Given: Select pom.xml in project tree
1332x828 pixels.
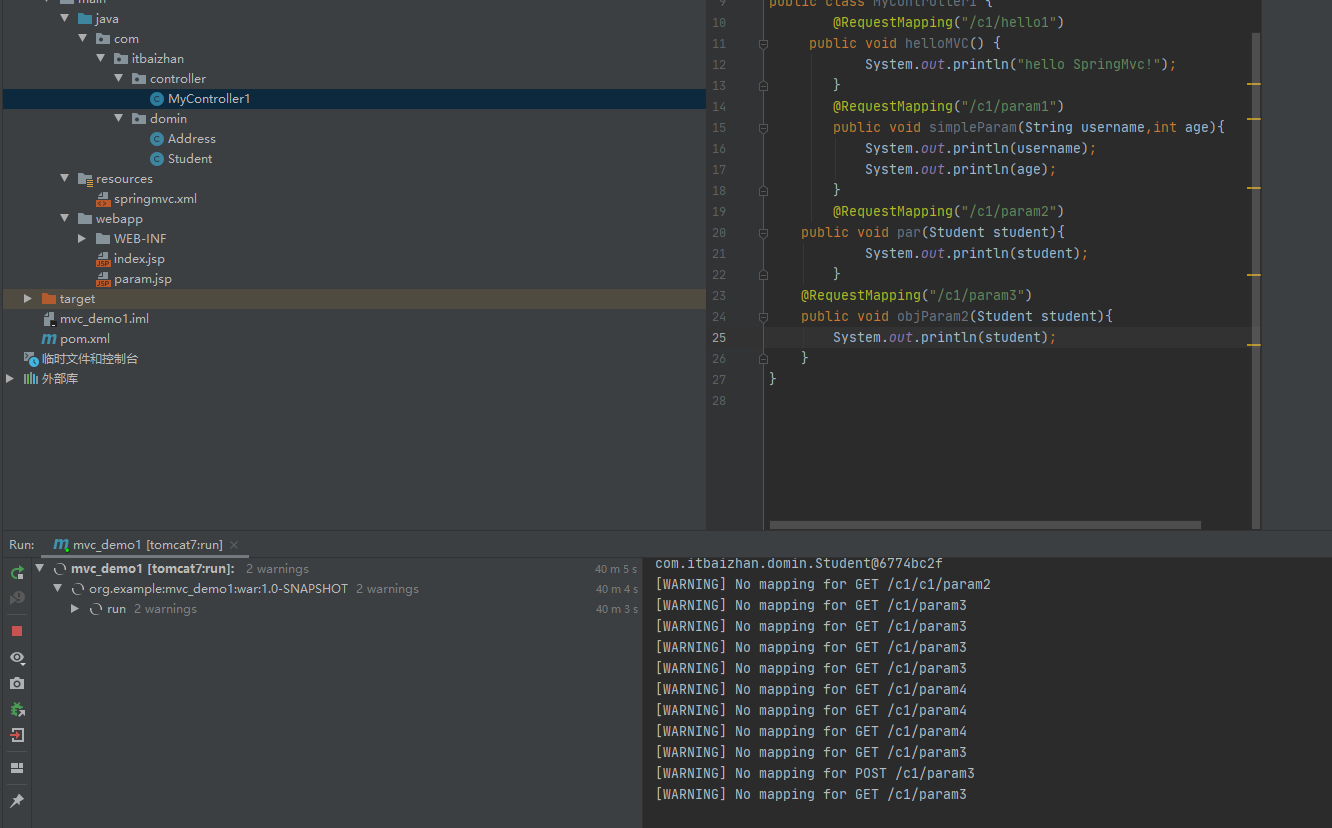Looking at the screenshot, I should (85, 339).
